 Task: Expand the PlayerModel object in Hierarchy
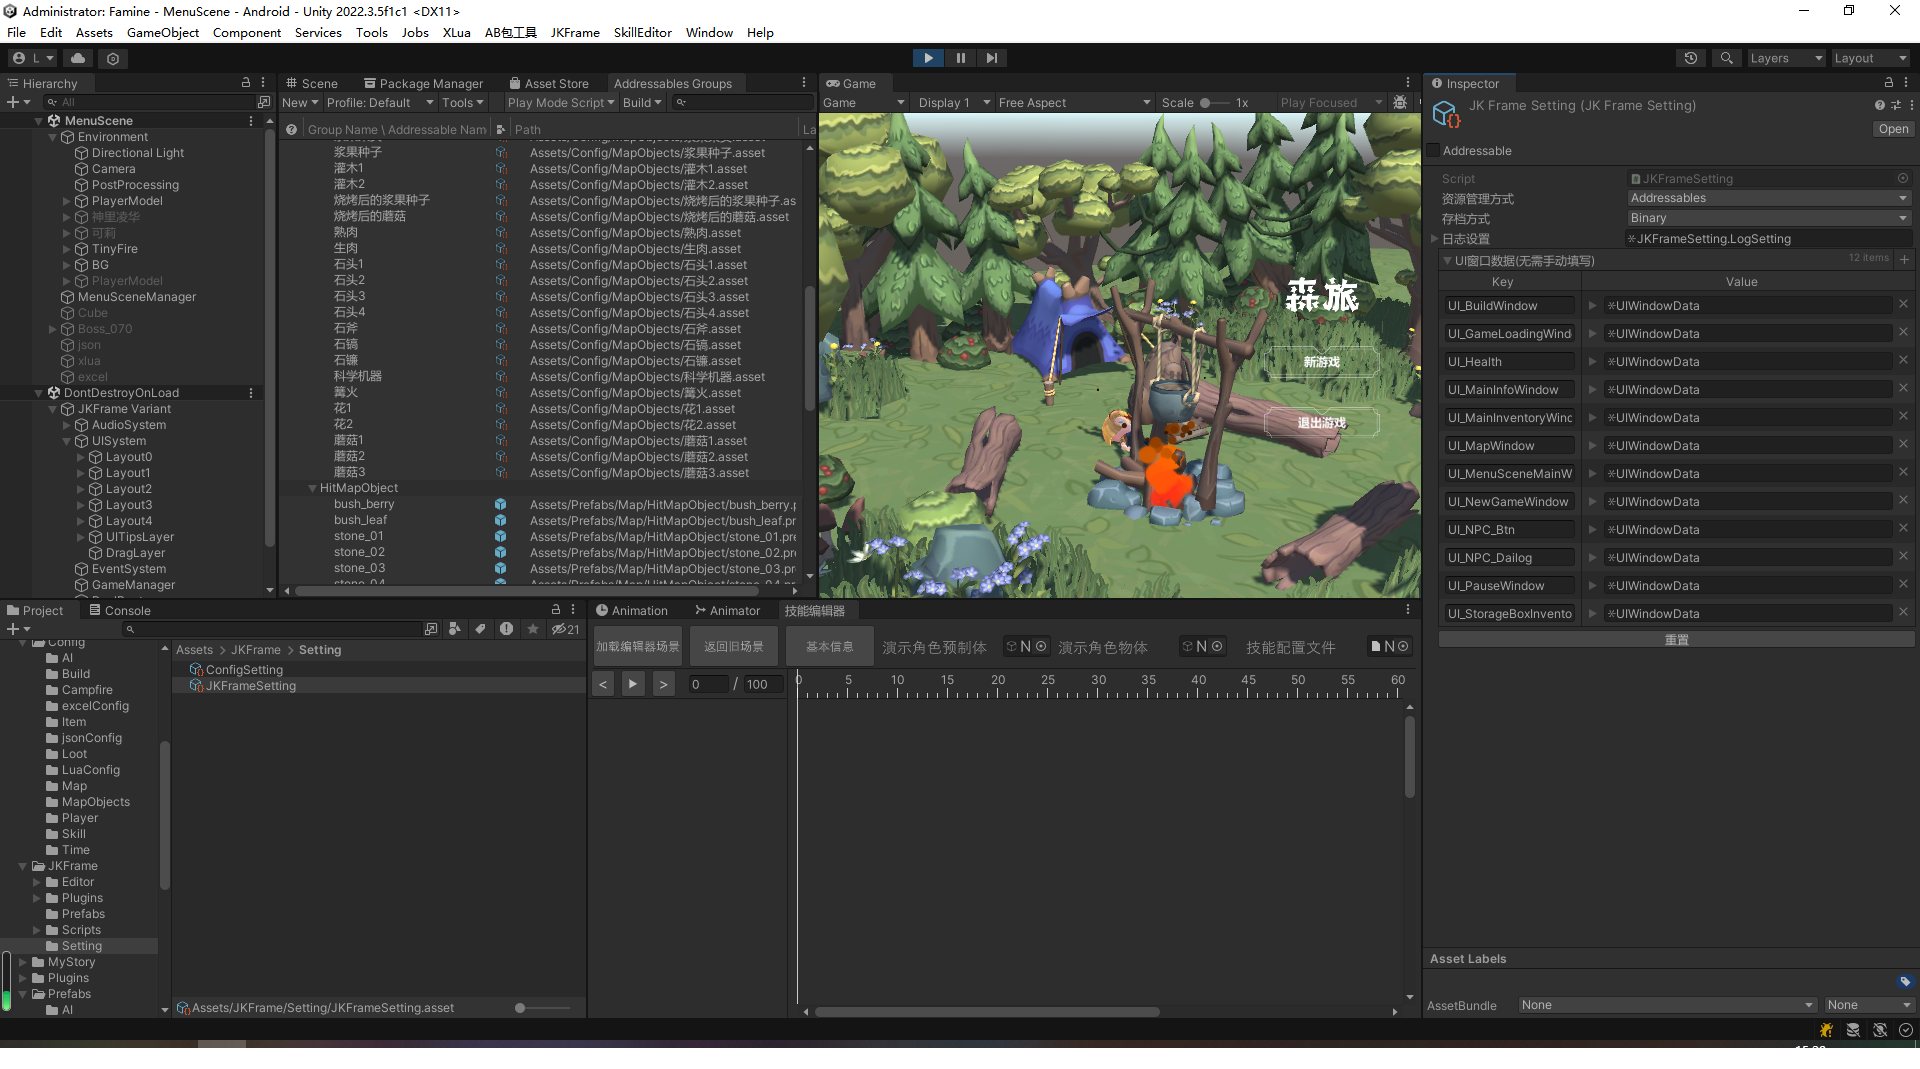67,201
